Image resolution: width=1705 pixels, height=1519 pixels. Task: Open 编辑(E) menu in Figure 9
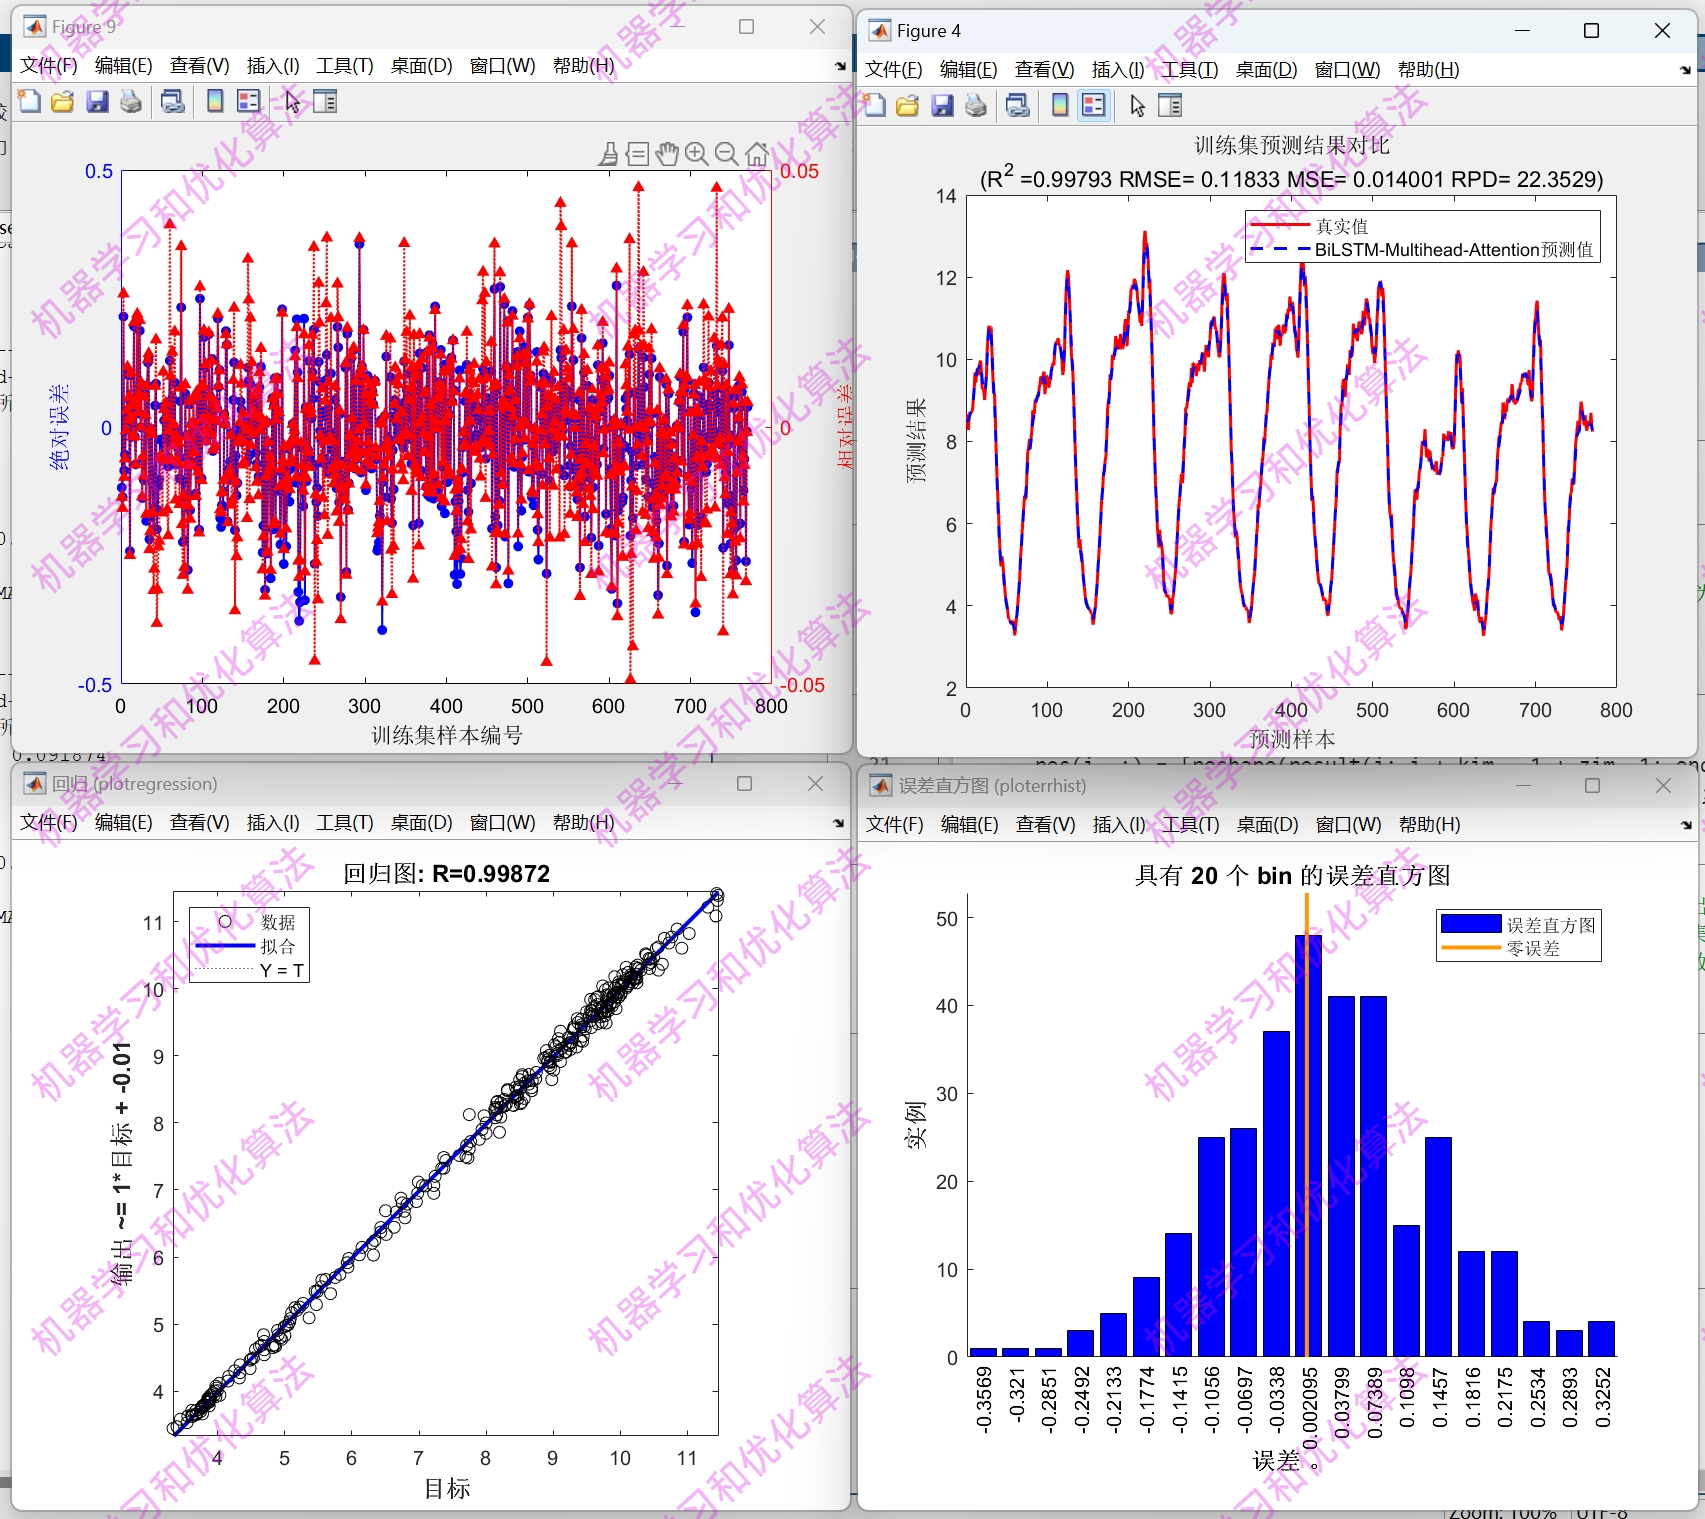point(124,66)
